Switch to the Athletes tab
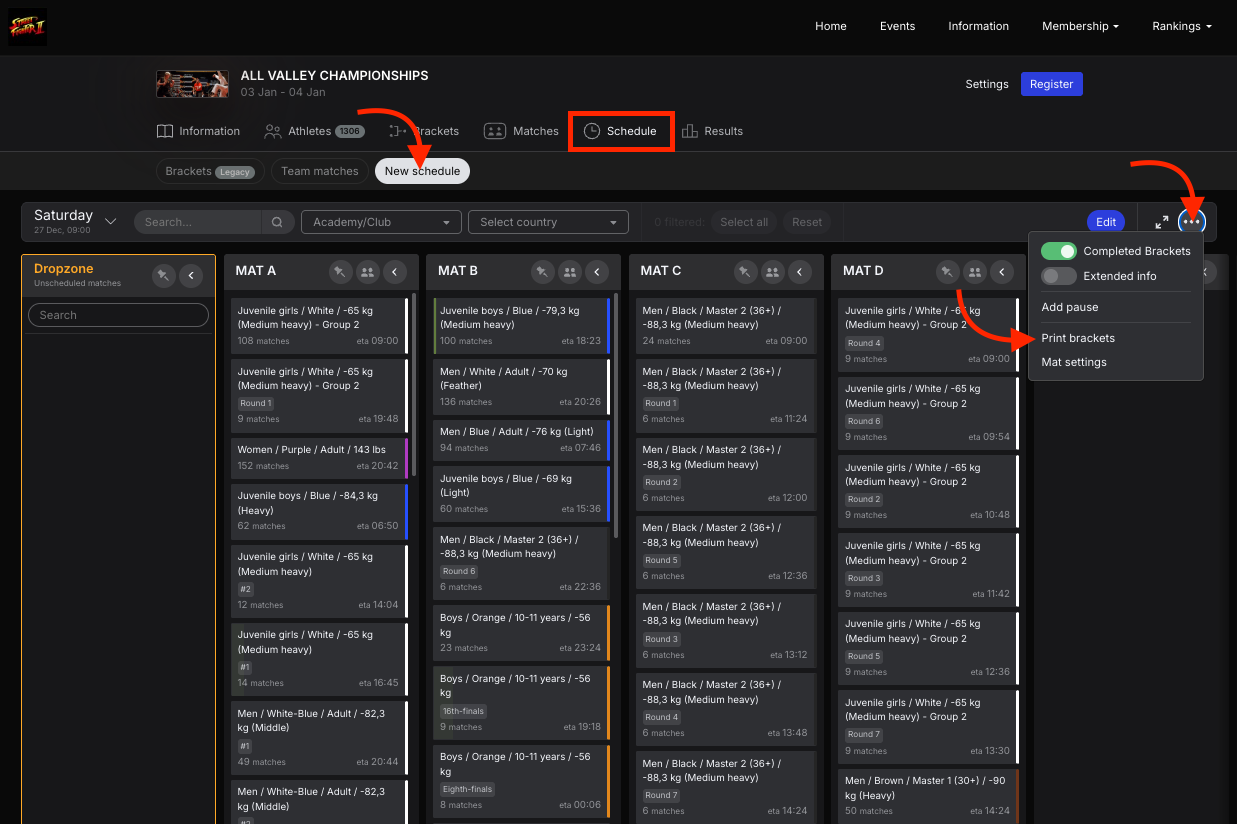This screenshot has width=1237, height=824. 314,131
